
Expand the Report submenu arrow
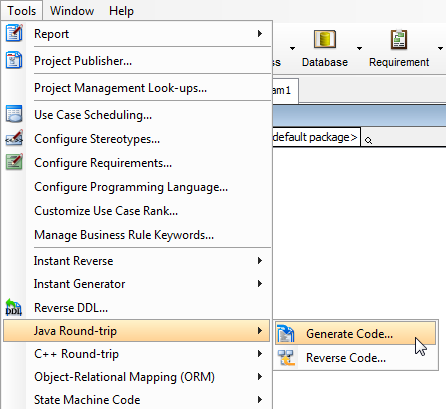click(260, 33)
